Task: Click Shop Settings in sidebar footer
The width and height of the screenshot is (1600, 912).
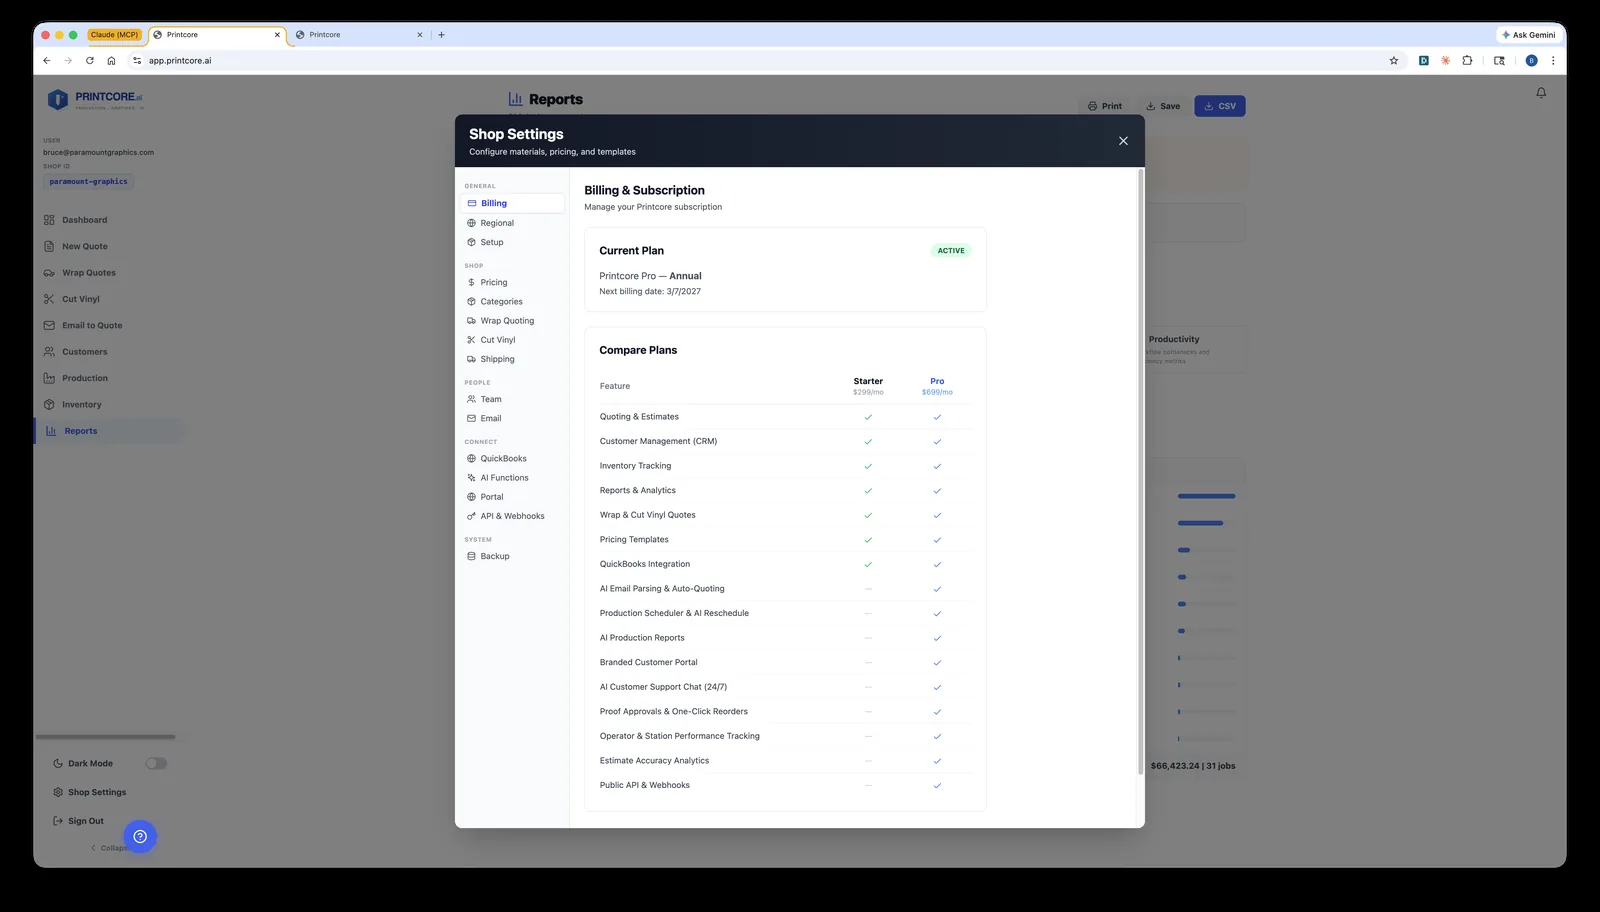Action: pos(90,792)
